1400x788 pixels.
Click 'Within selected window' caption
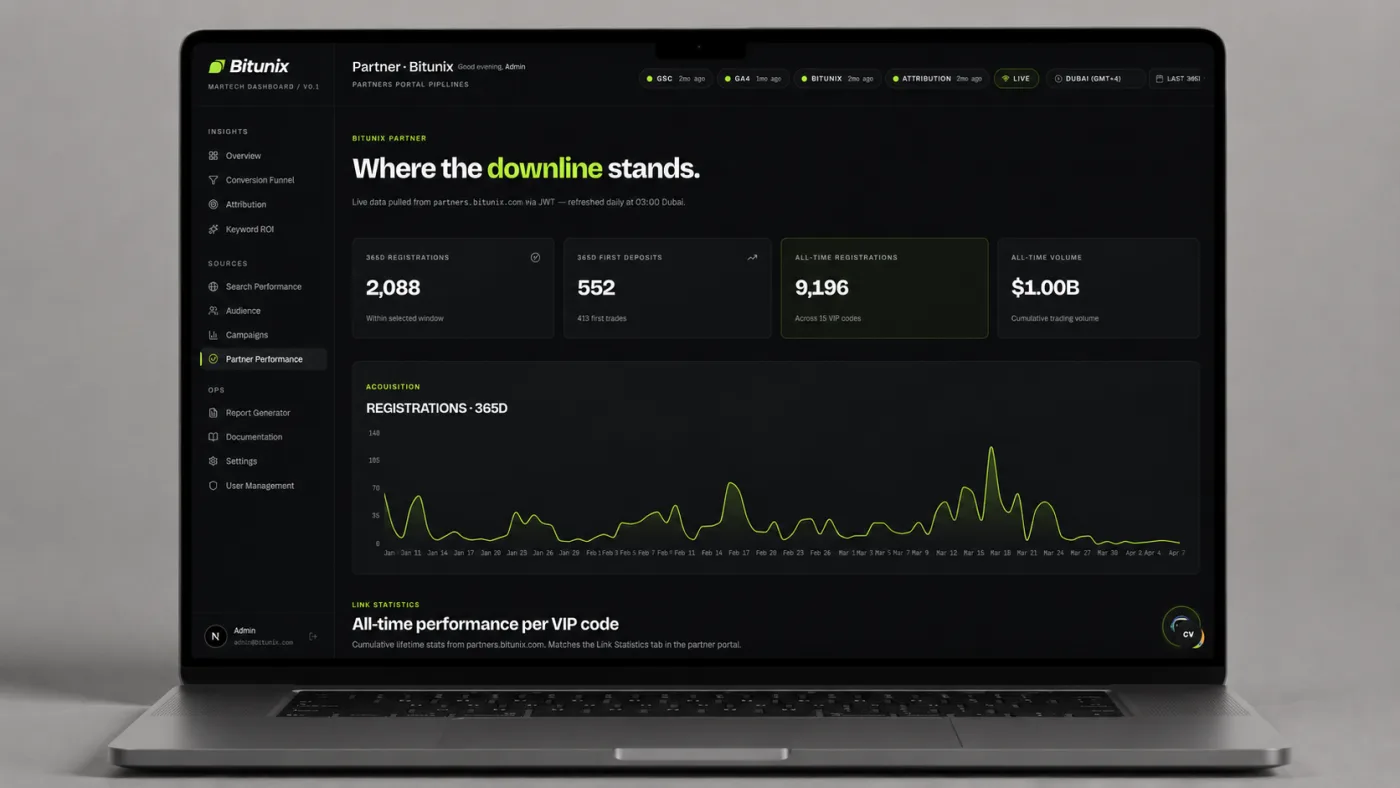point(405,318)
